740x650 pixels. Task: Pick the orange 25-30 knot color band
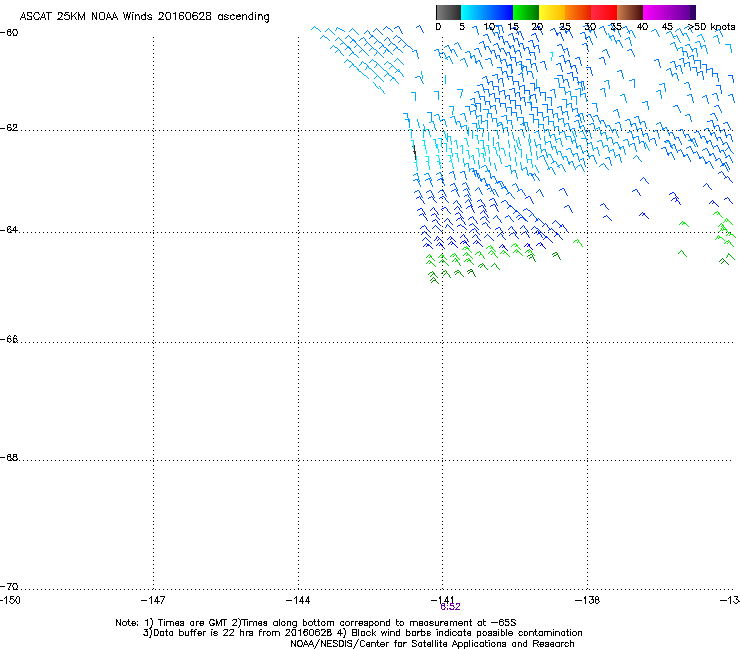[x=578, y=12]
